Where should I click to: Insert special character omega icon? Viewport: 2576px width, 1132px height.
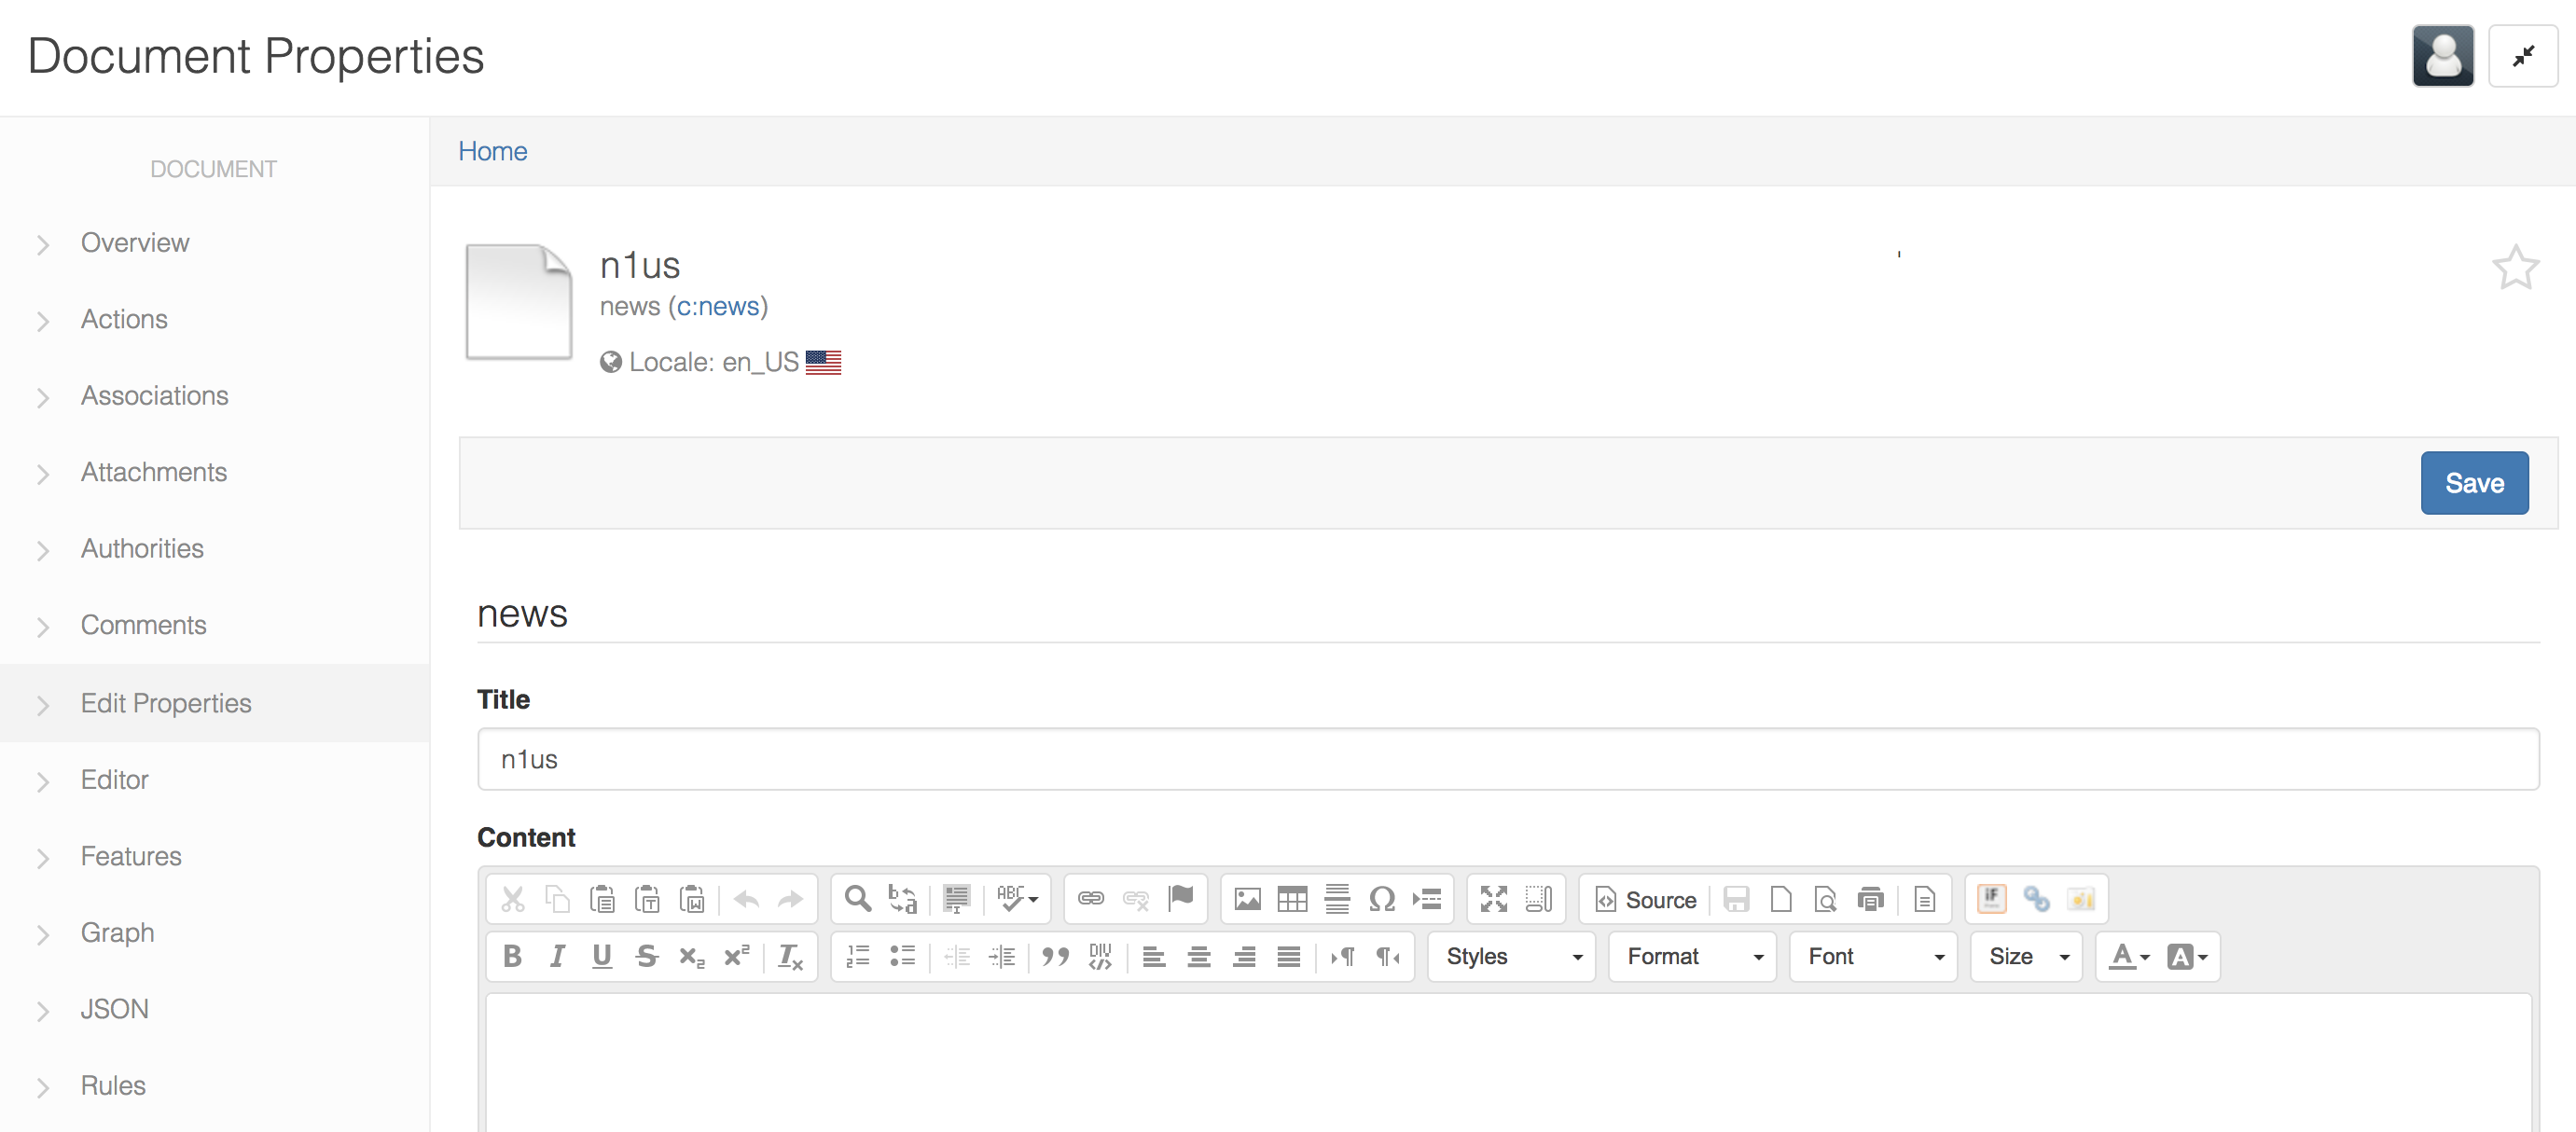pyautogui.click(x=1382, y=900)
